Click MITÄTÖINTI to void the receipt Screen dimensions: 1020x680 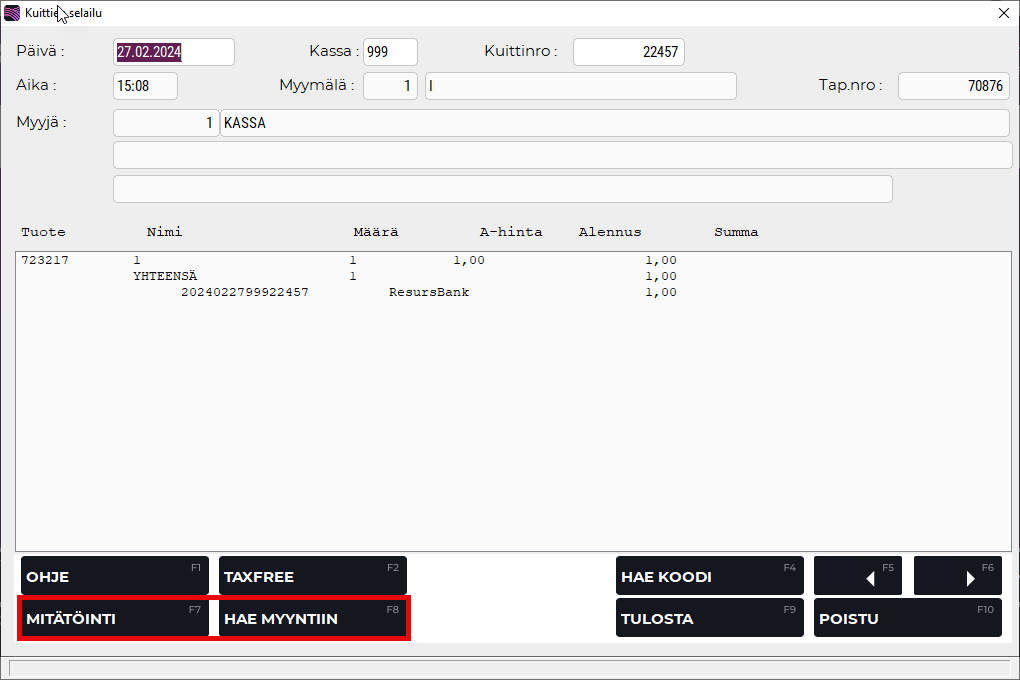pos(115,618)
